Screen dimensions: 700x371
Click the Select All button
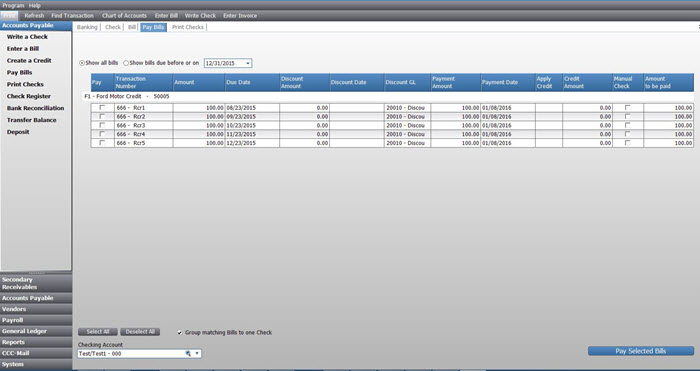tap(98, 332)
